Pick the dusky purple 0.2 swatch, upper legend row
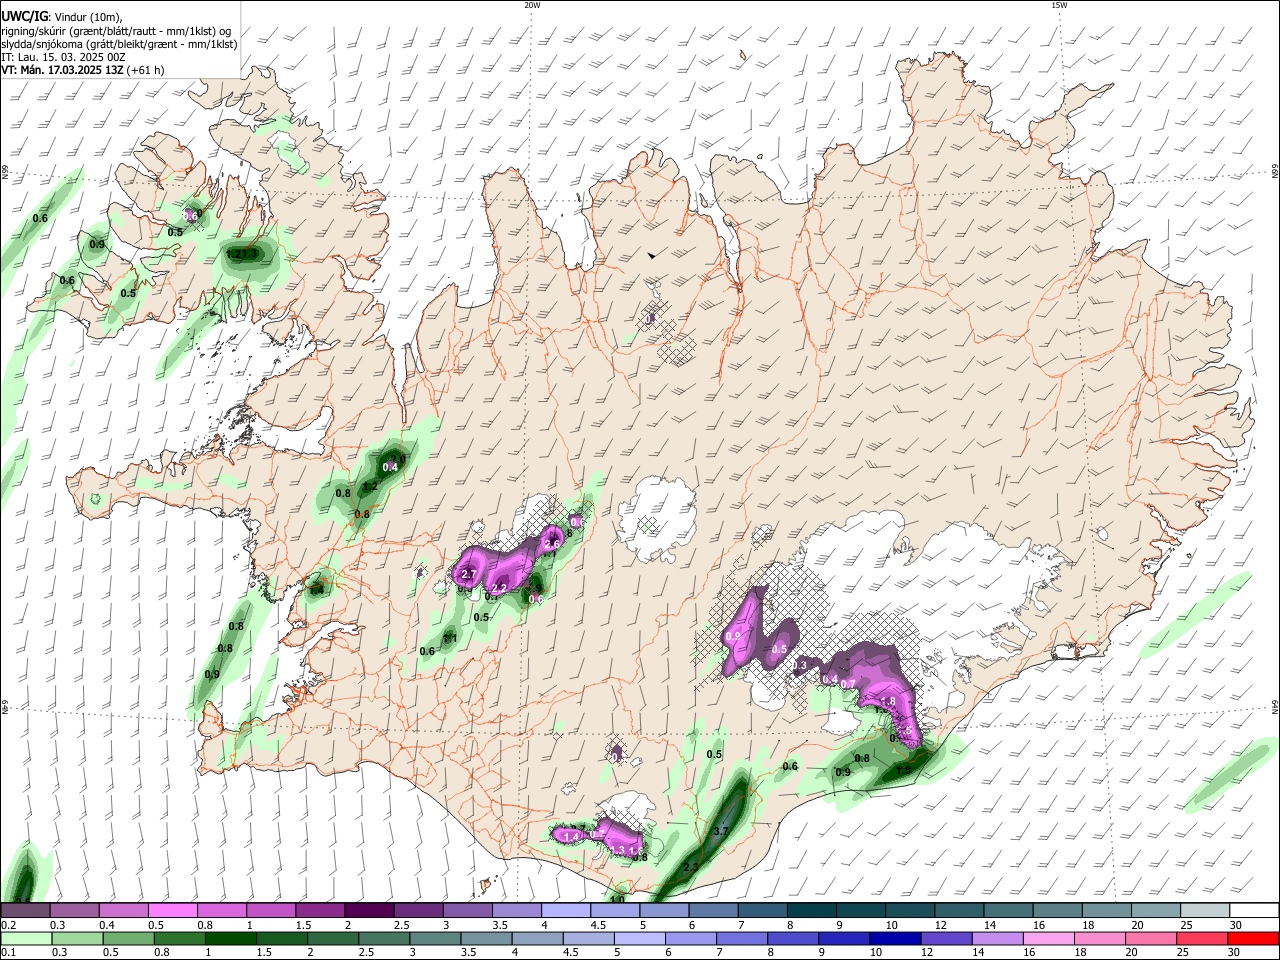The width and height of the screenshot is (1280, 960). click(26, 911)
